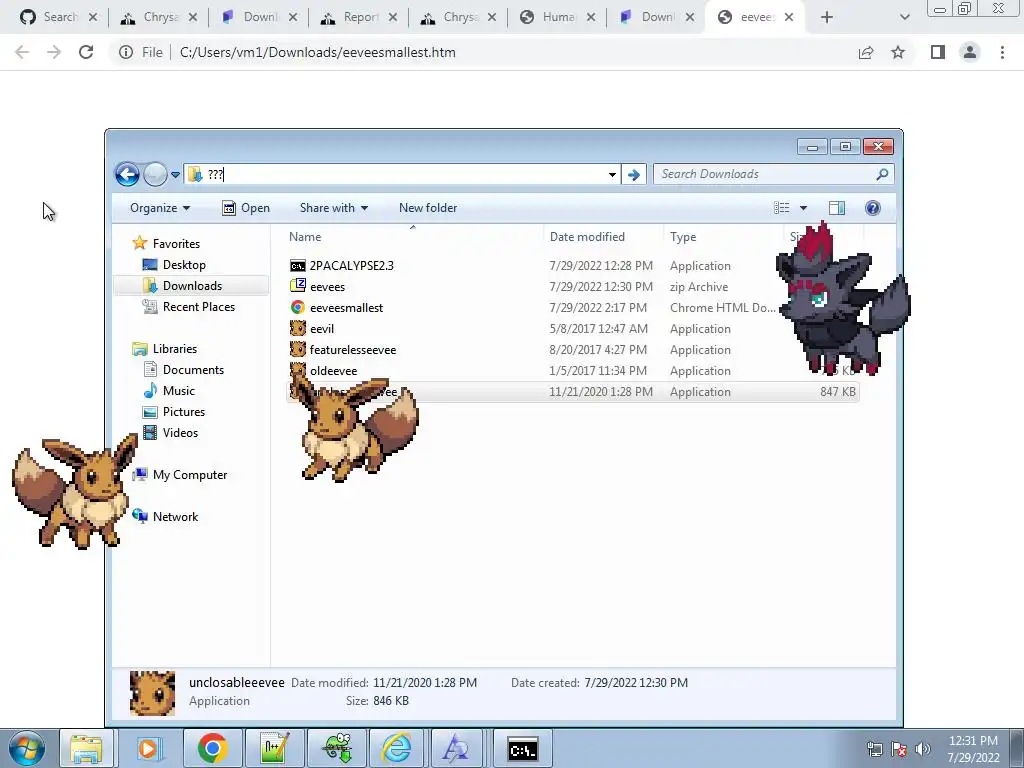Screen dimensions: 1024x768
Task: Open the Pictures library
Action: (184, 411)
